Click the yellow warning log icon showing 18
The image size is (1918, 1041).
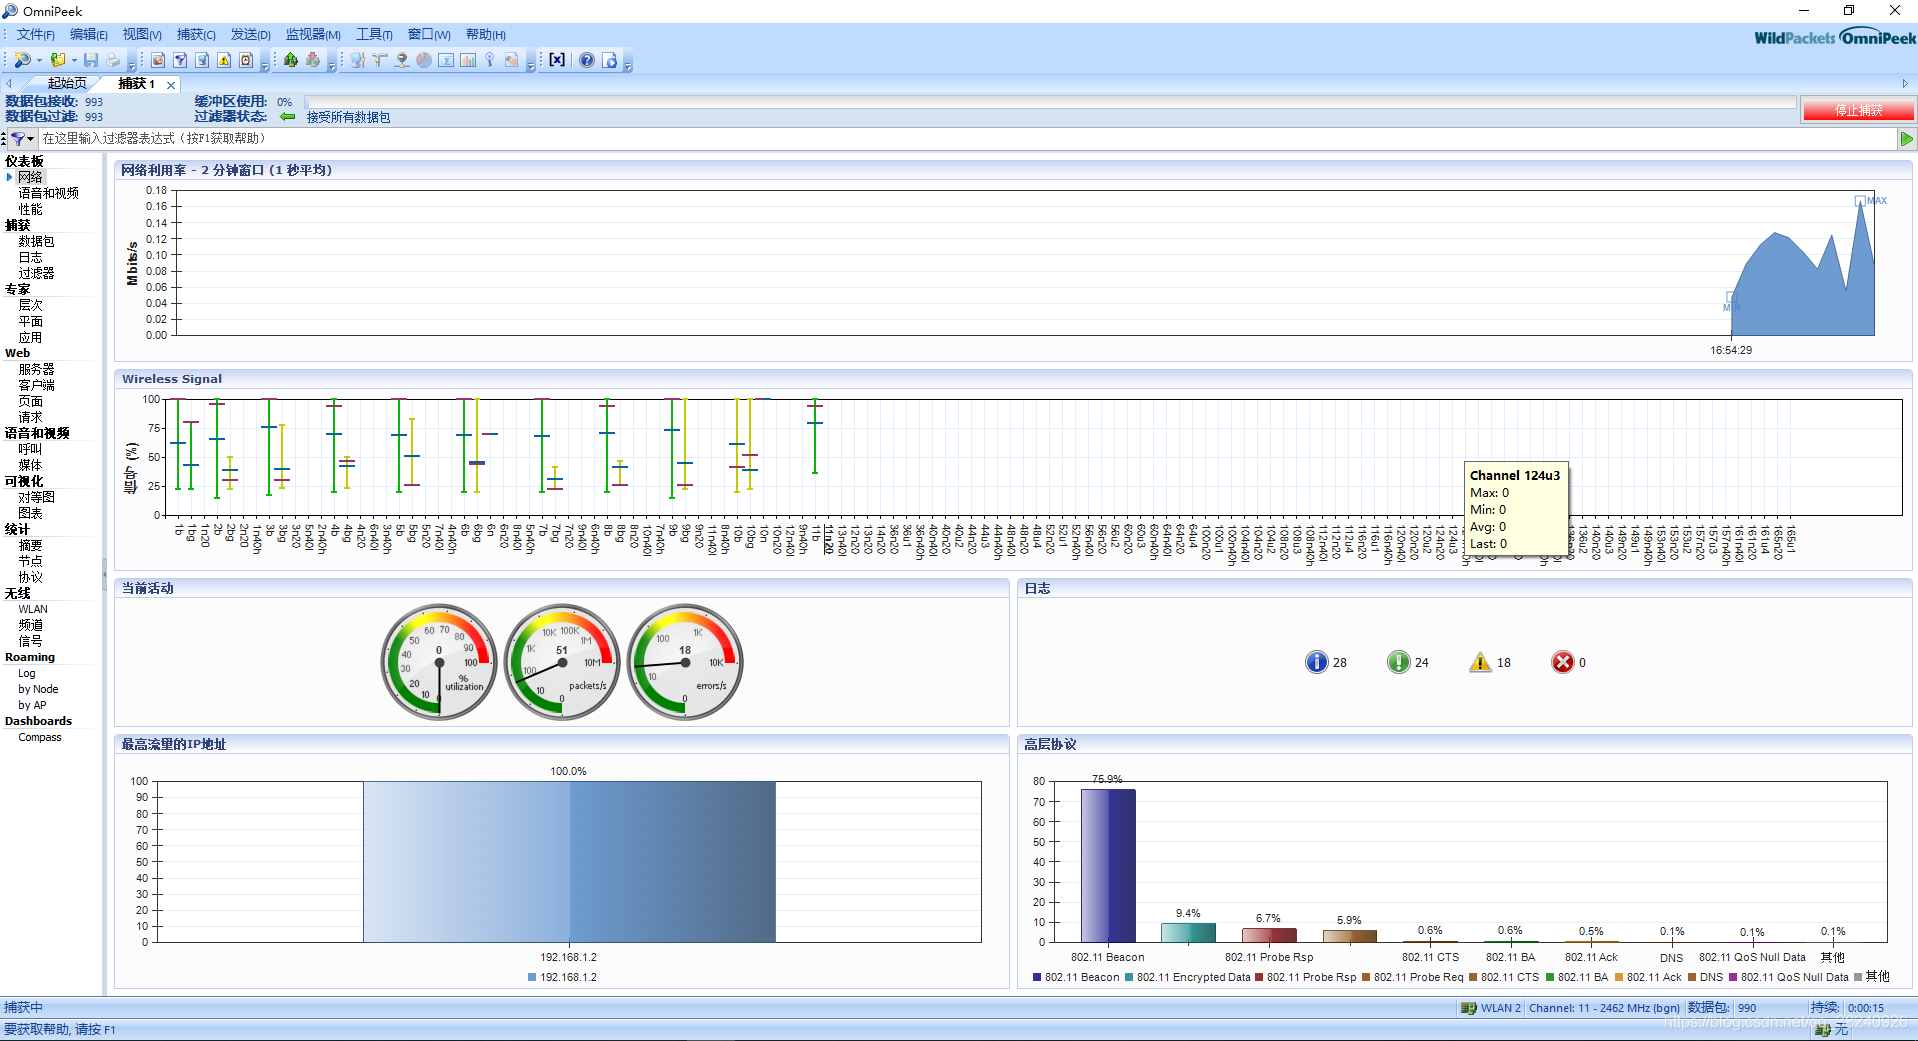[1480, 662]
